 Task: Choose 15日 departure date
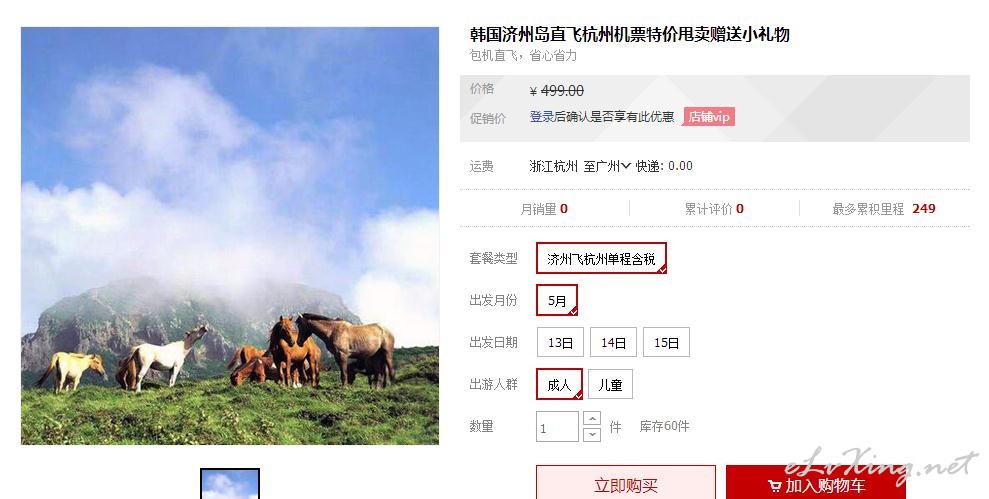coord(666,343)
